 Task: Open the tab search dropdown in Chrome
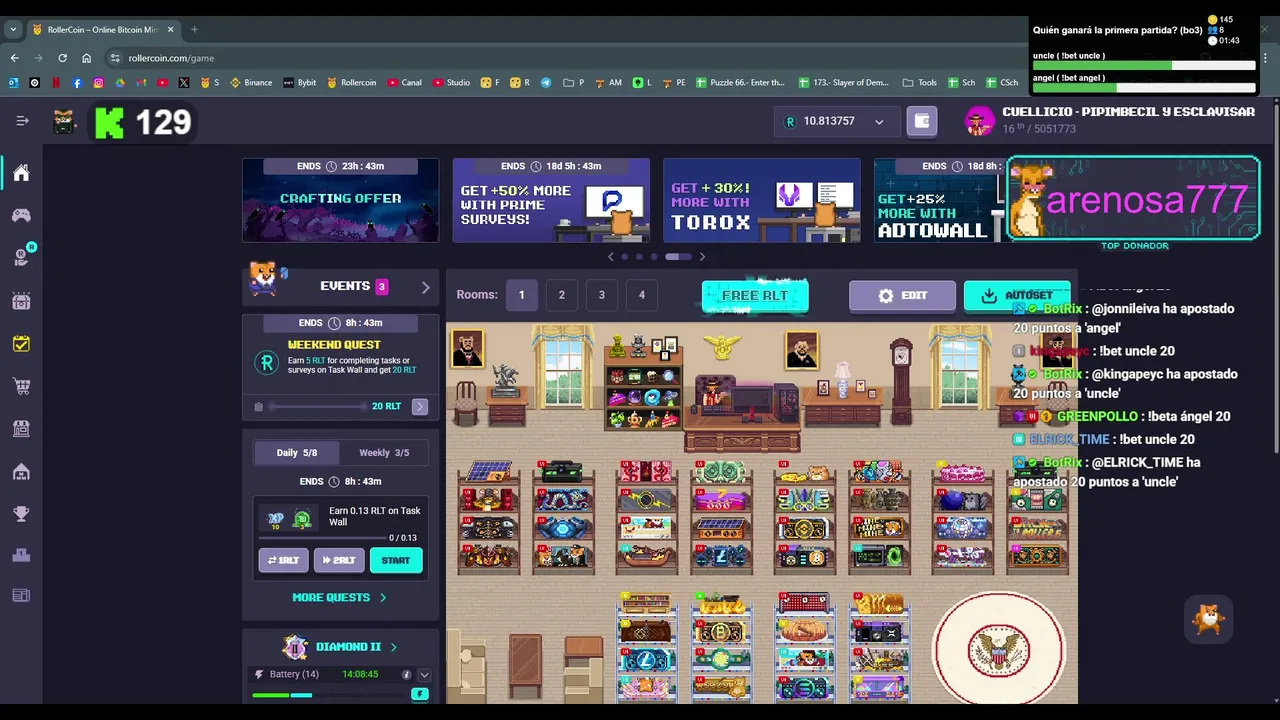13,30
